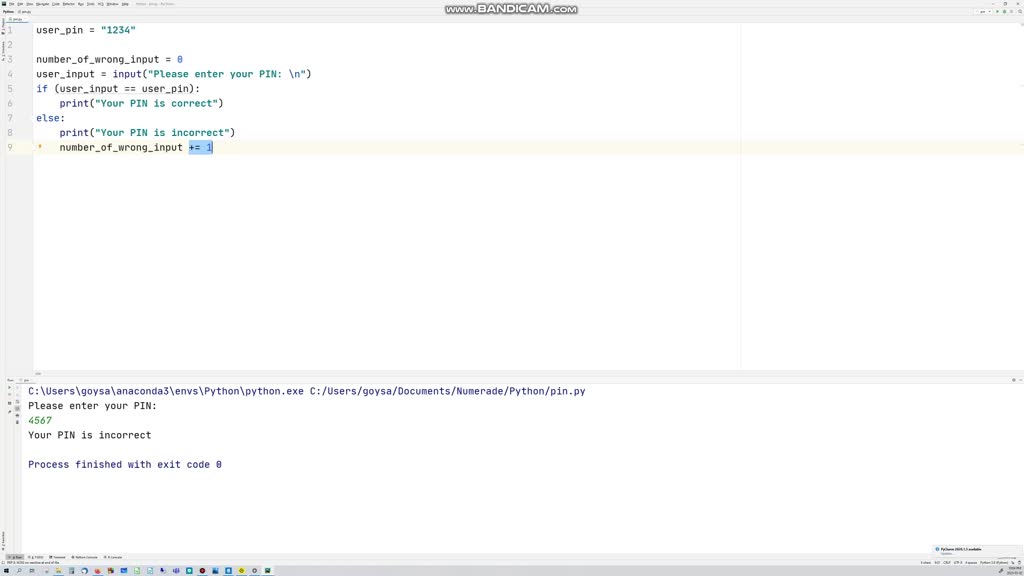Click 'Process finished with exit code 0' text

pos(125,464)
